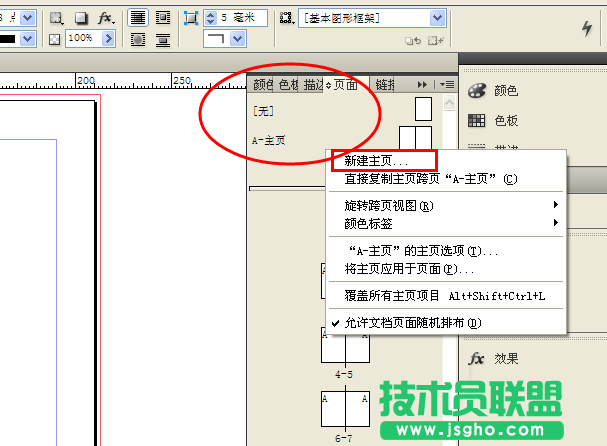Expand the 旋转跨页视图 submenu arrow
607x446 pixels.
coord(556,204)
